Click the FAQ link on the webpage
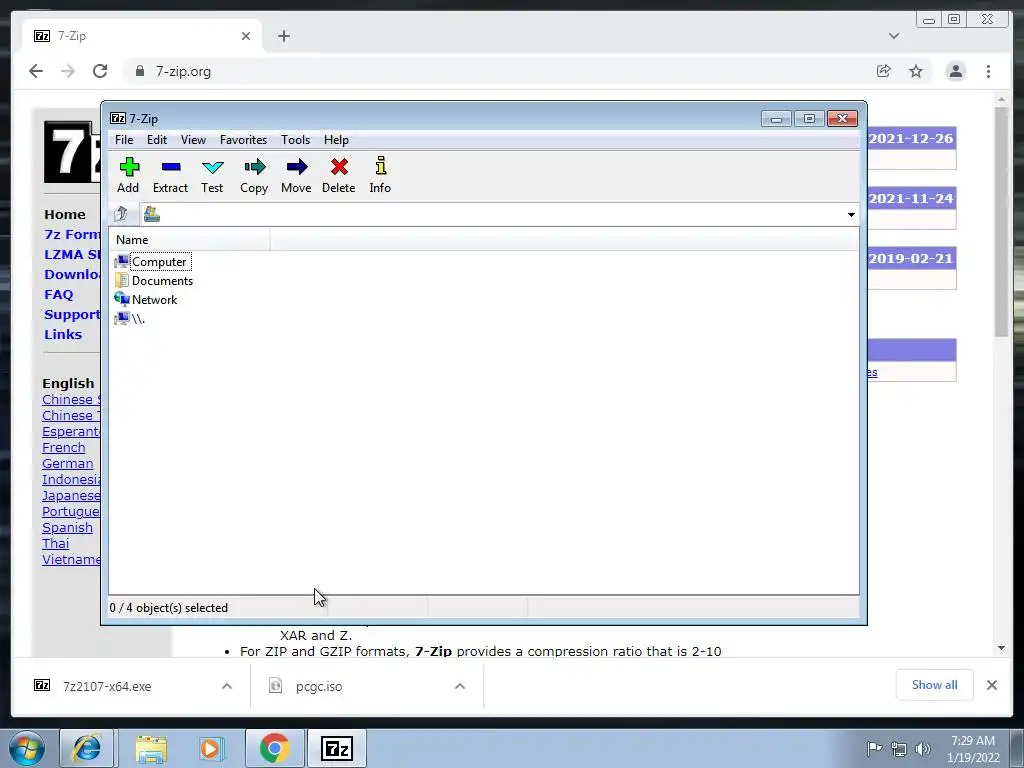This screenshot has width=1024, height=768. point(59,295)
